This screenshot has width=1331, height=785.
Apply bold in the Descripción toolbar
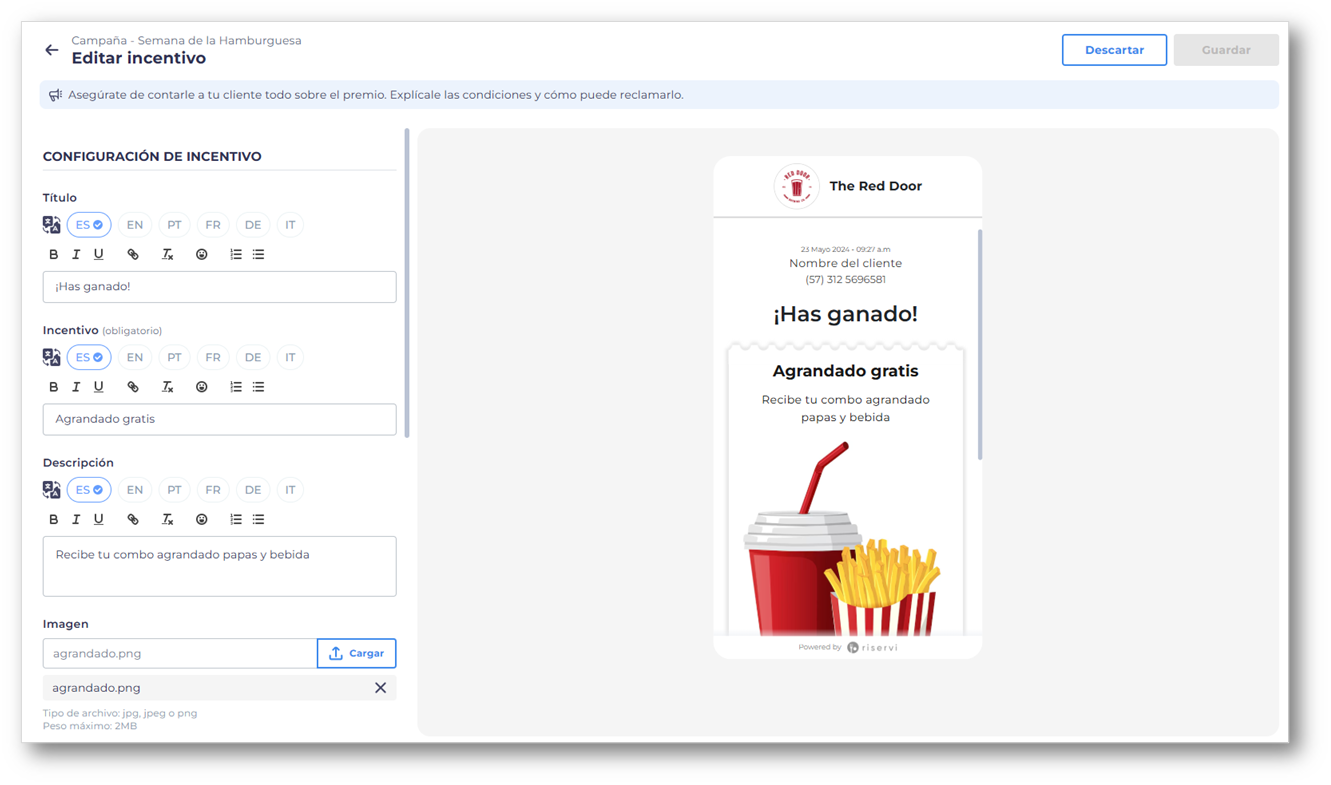(54, 520)
